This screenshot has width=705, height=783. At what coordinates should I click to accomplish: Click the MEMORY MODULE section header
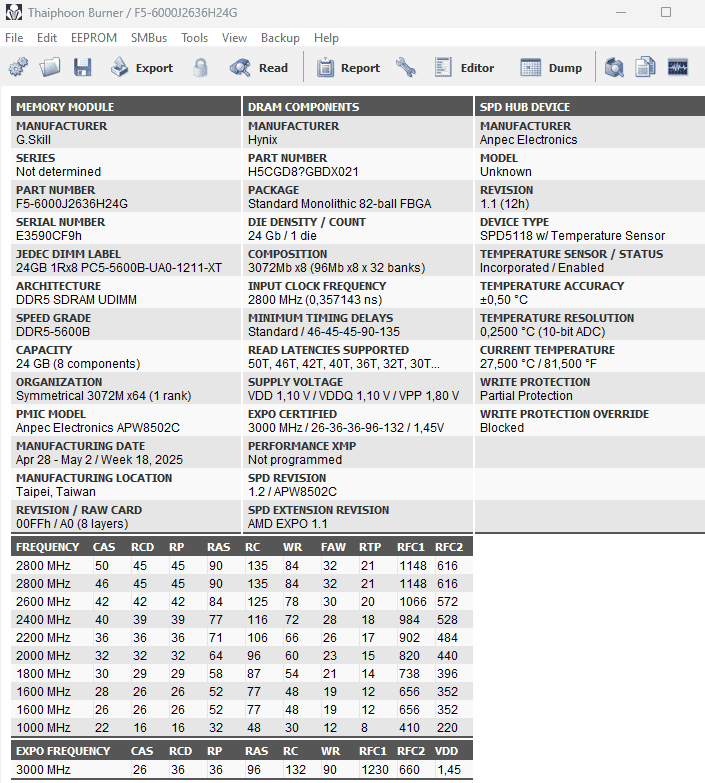pos(126,106)
